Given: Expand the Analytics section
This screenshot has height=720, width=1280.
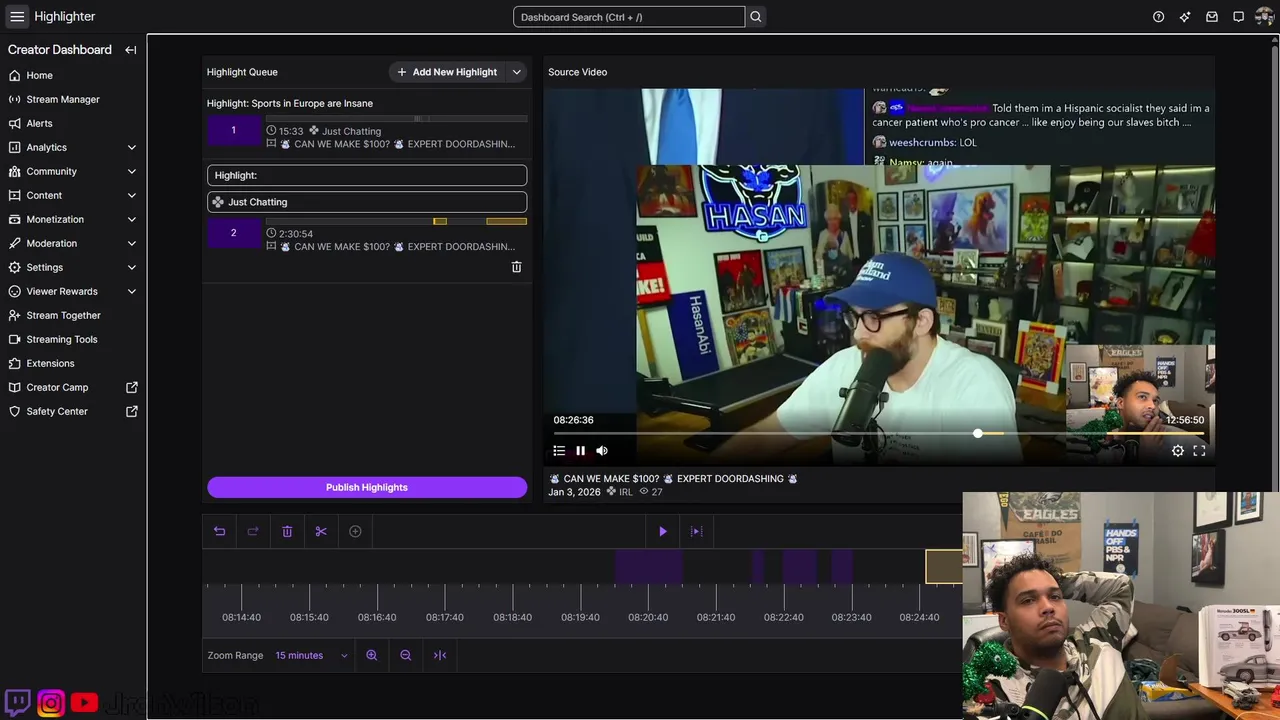Looking at the screenshot, I should pos(73,147).
